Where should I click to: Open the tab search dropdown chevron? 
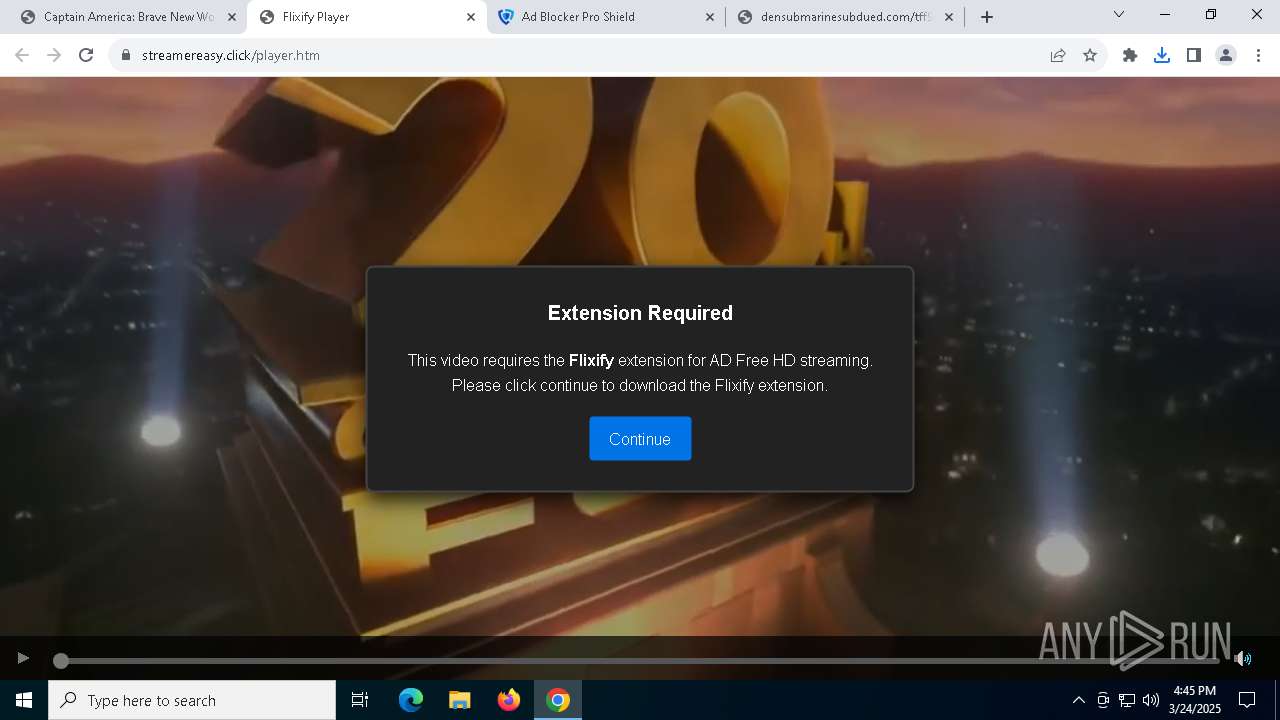(x=1119, y=14)
